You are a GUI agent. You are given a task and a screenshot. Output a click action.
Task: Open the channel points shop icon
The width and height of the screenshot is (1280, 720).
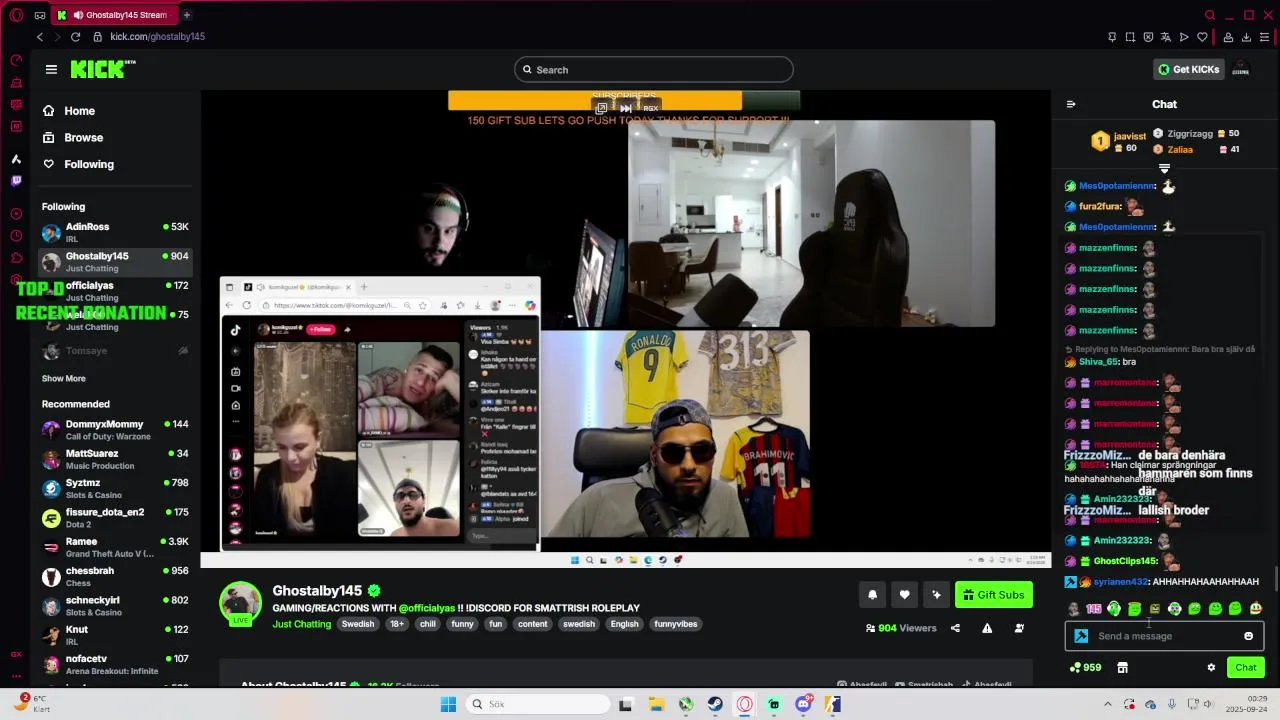(x=1122, y=667)
